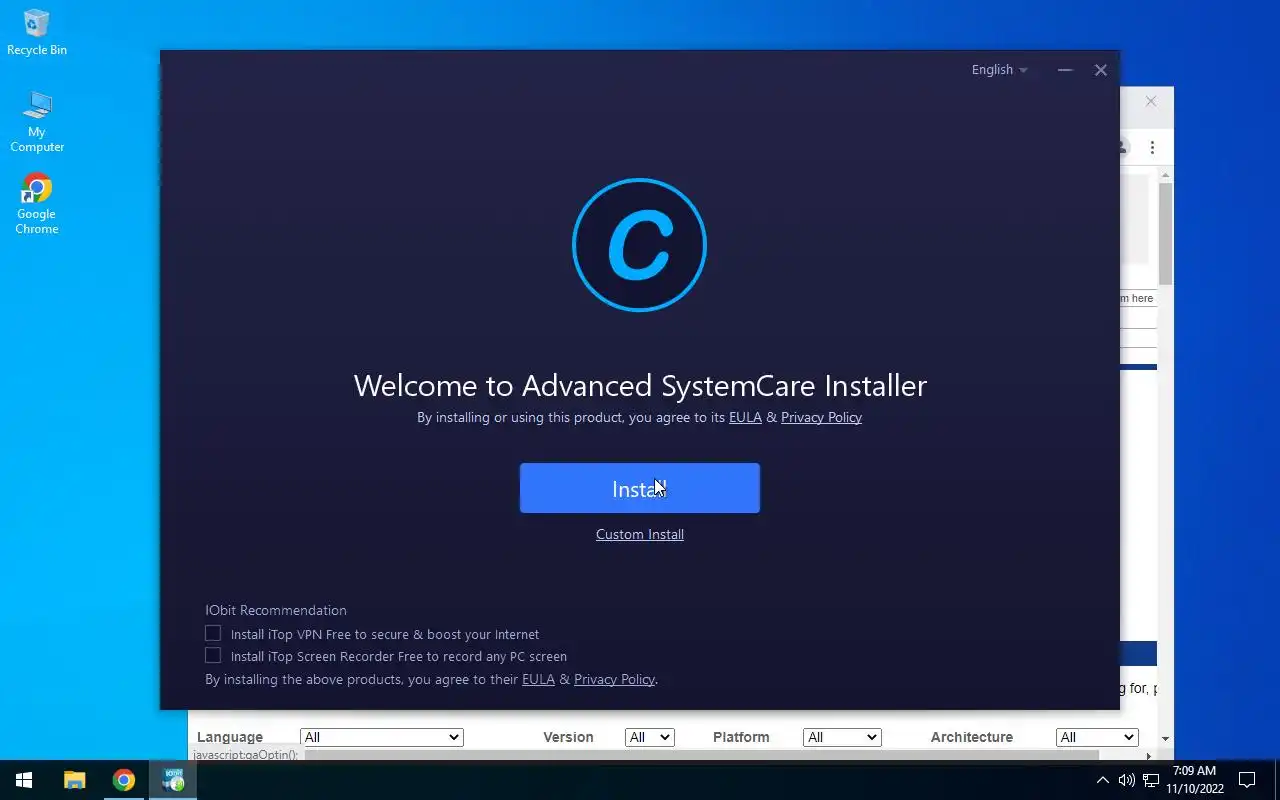Open the EULA link in the Advanced SystemCare agreement line
This screenshot has height=800, width=1280.
point(745,417)
